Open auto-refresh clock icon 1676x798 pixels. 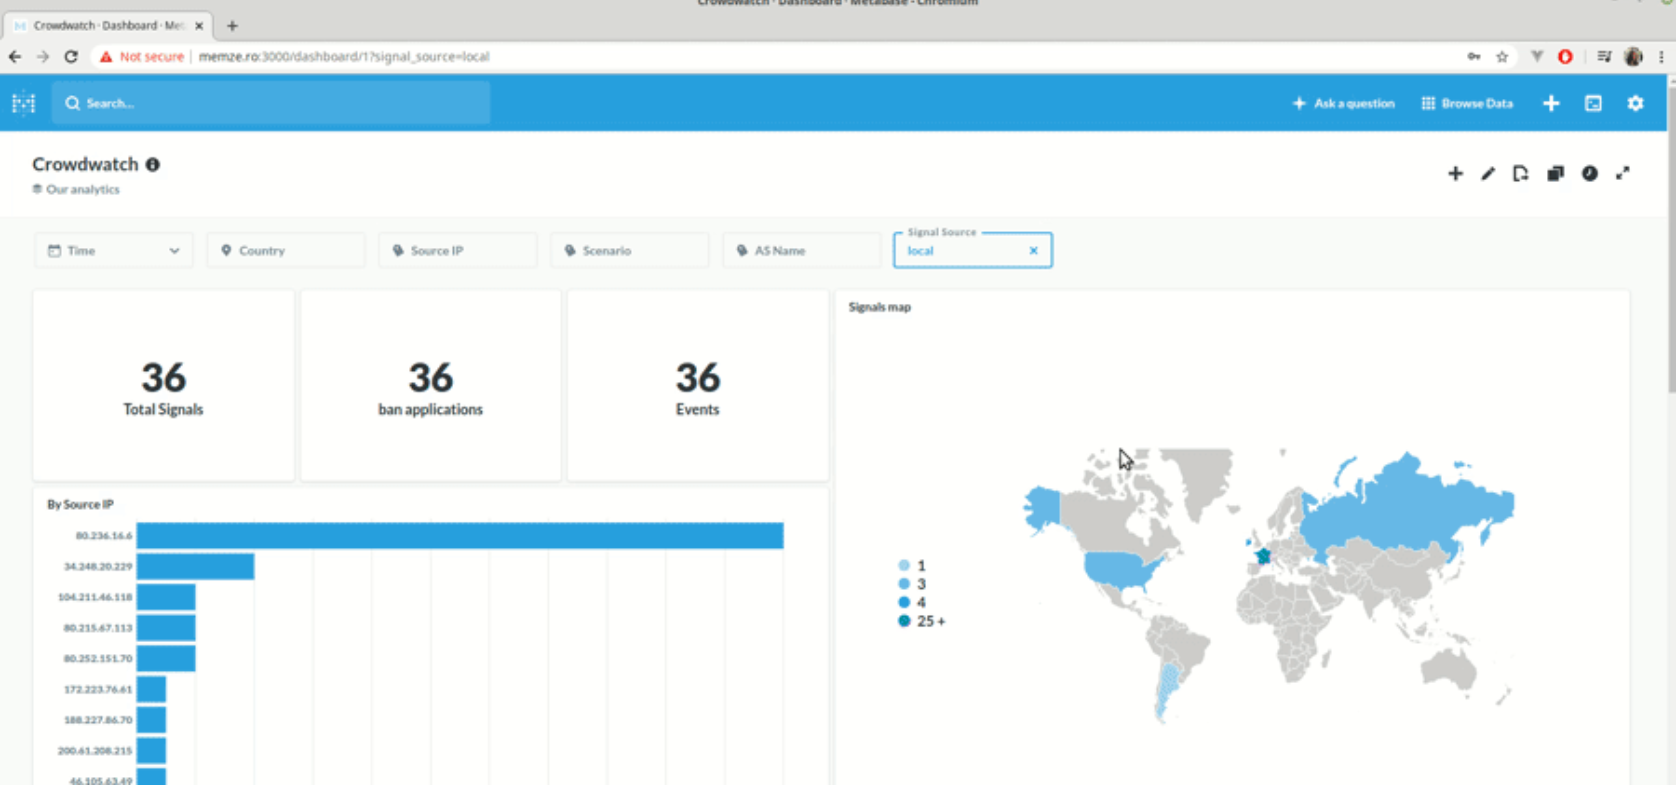click(1589, 174)
